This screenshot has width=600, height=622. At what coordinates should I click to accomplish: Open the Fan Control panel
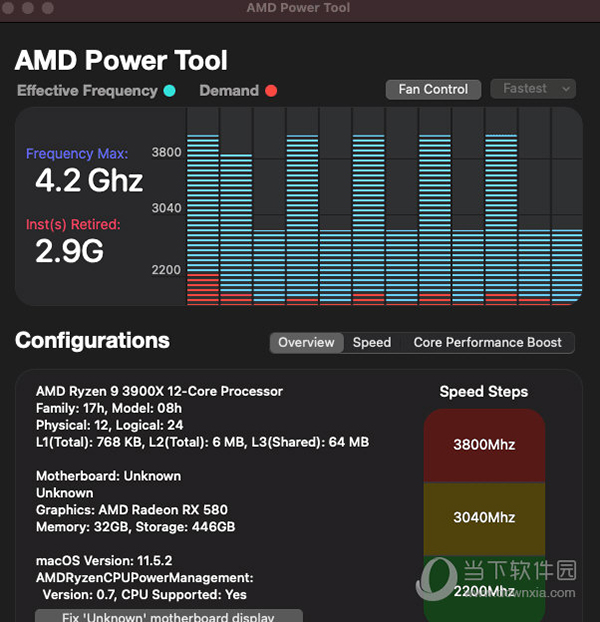(433, 89)
